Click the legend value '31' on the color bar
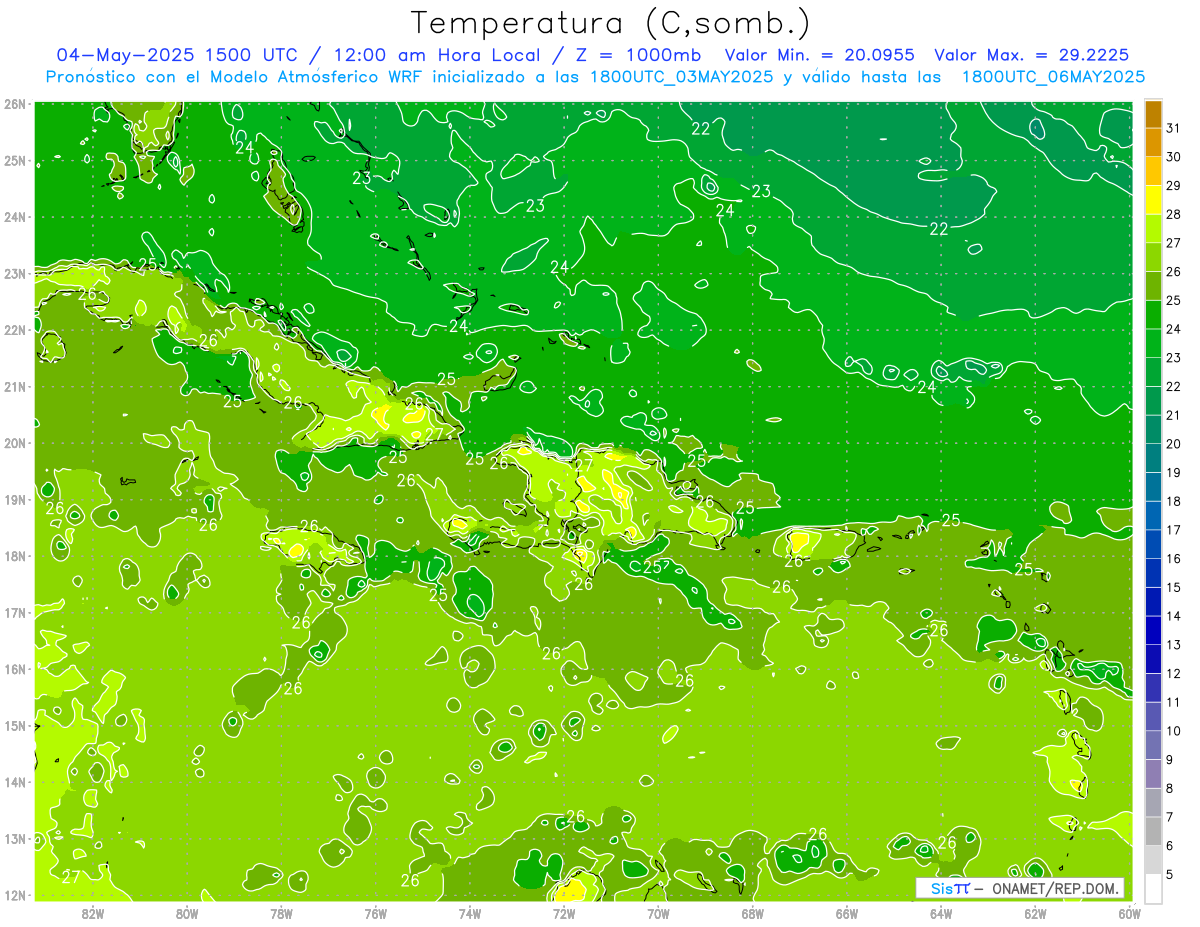This screenshot has height=927, width=1200. (x=1174, y=128)
